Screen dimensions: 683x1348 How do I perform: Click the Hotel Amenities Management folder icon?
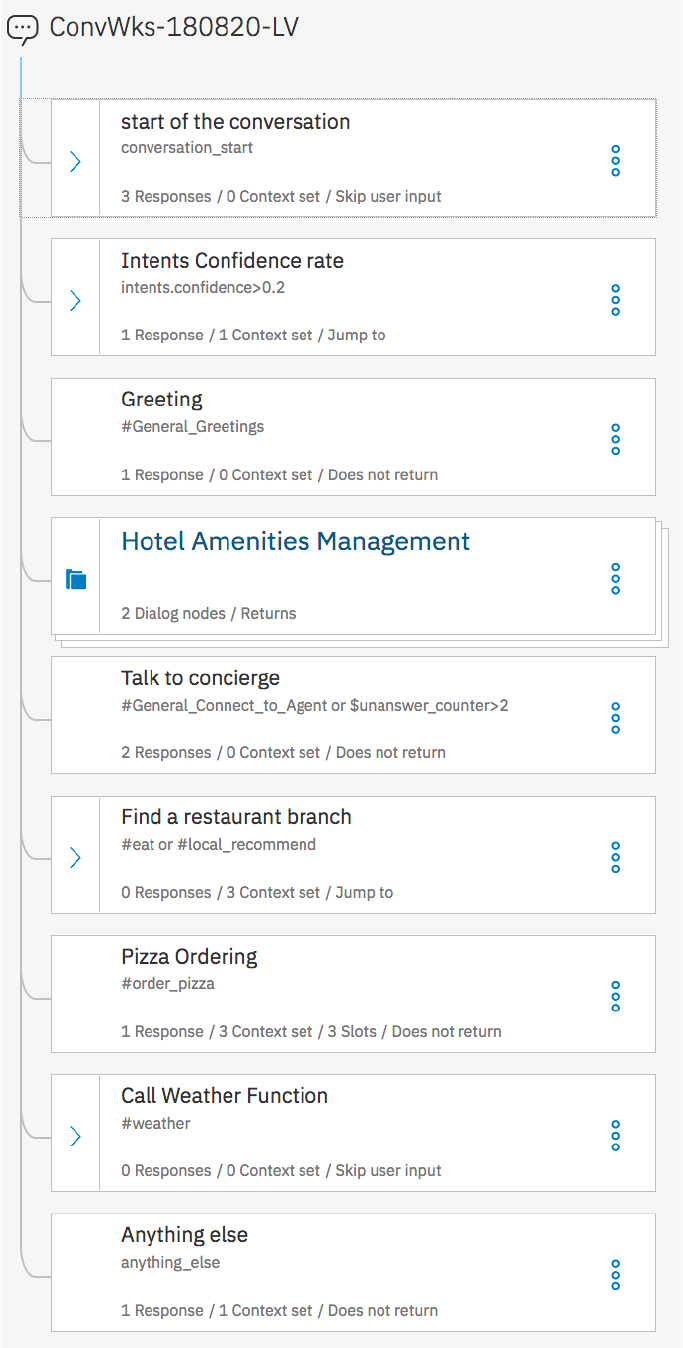tap(76, 579)
